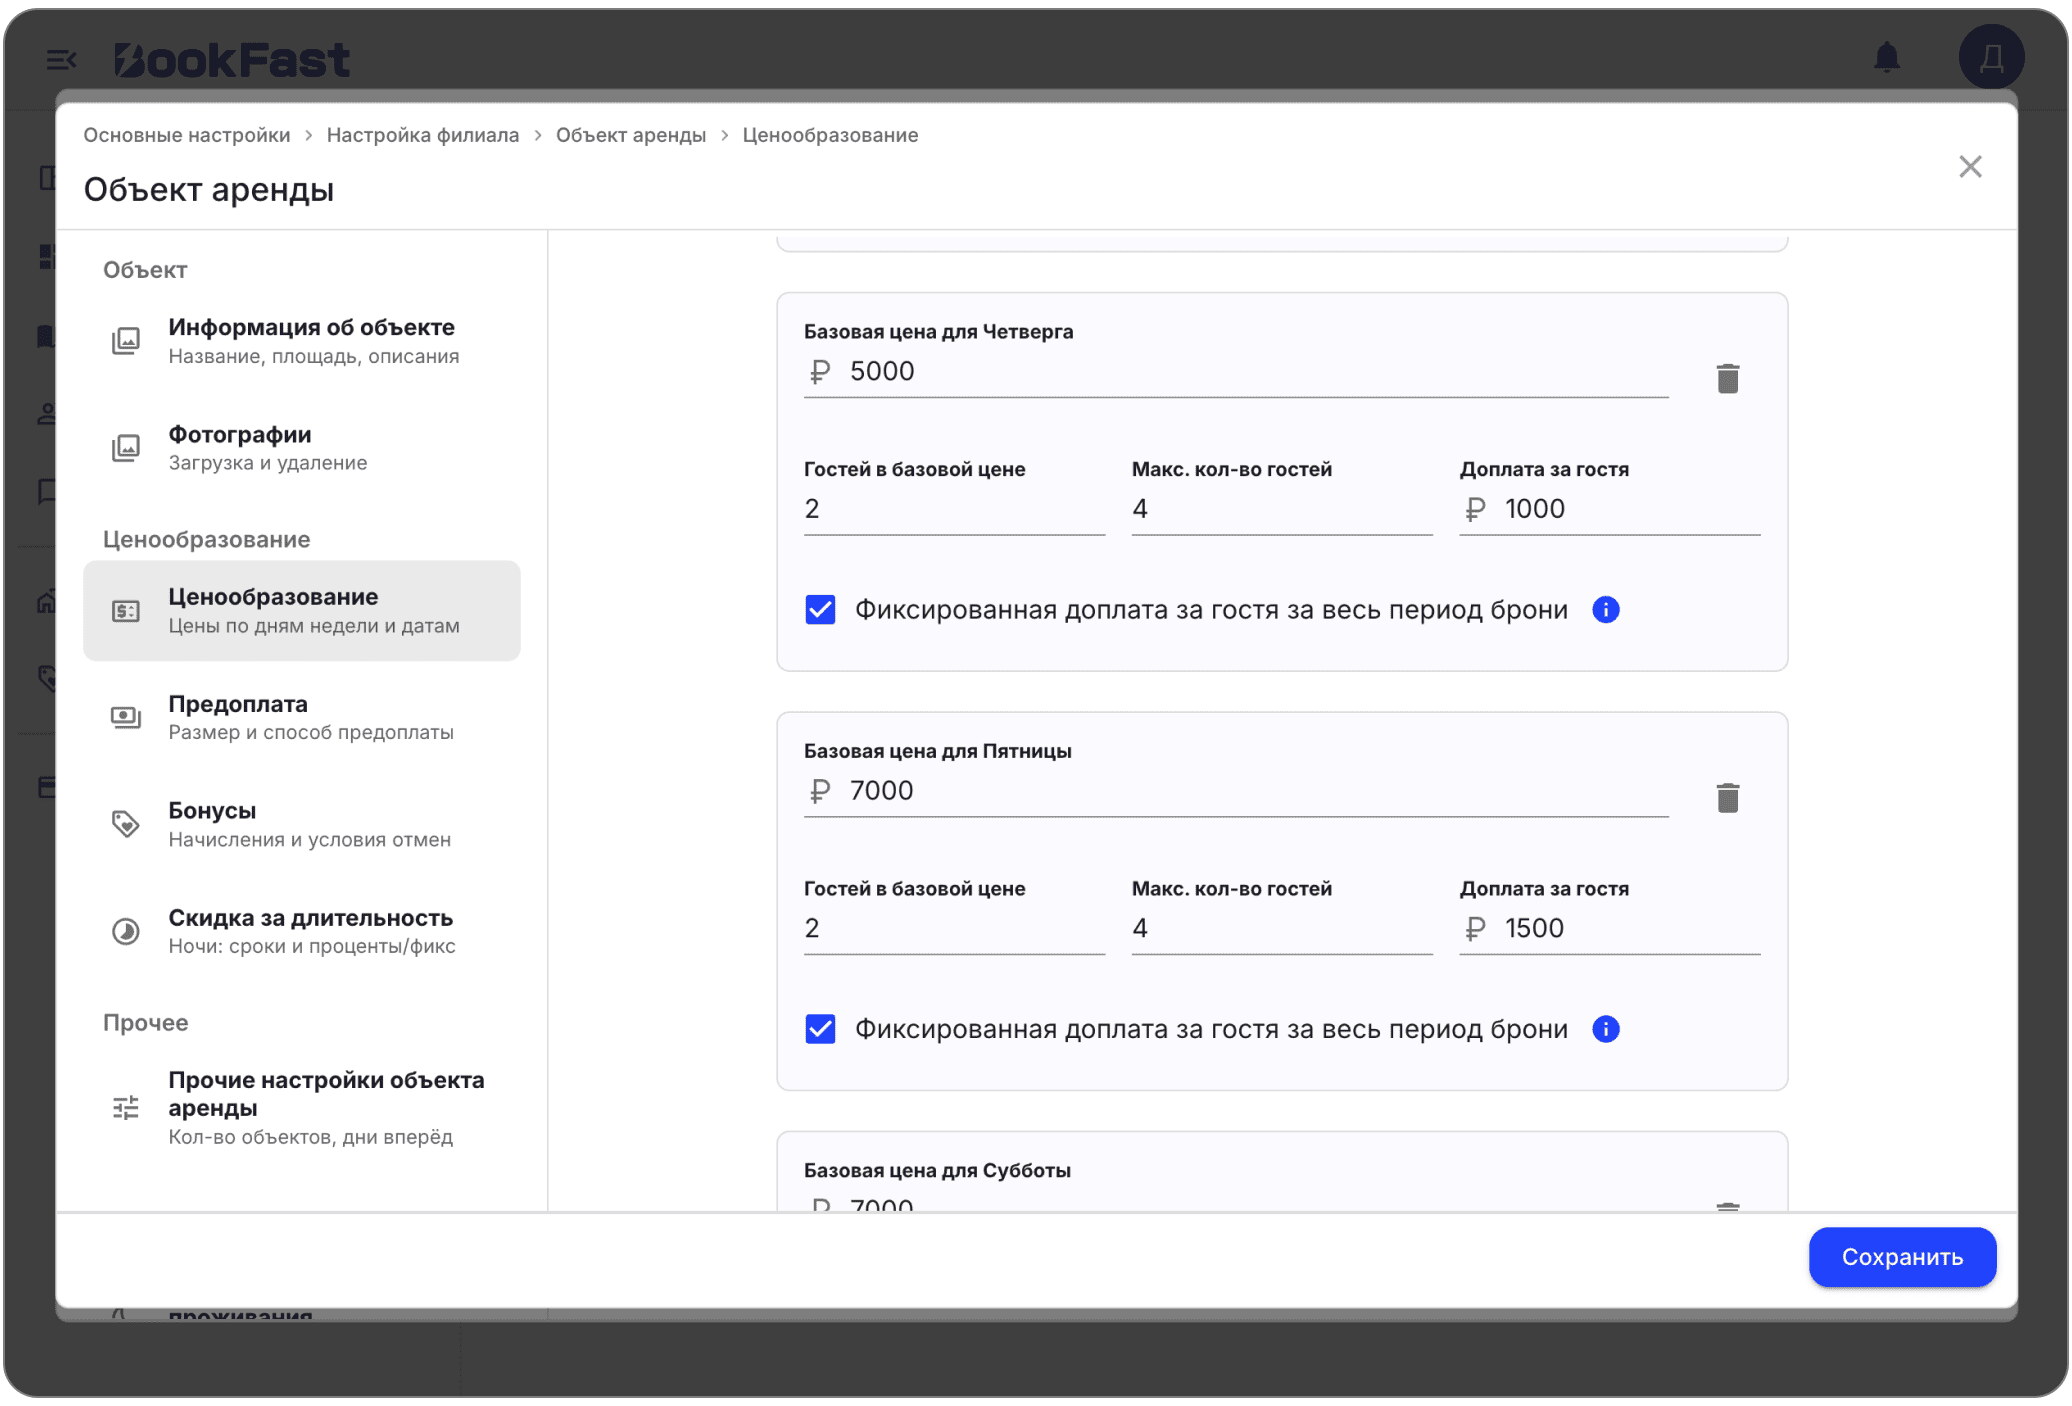Click the Скидка за длительность clock icon

(125, 931)
